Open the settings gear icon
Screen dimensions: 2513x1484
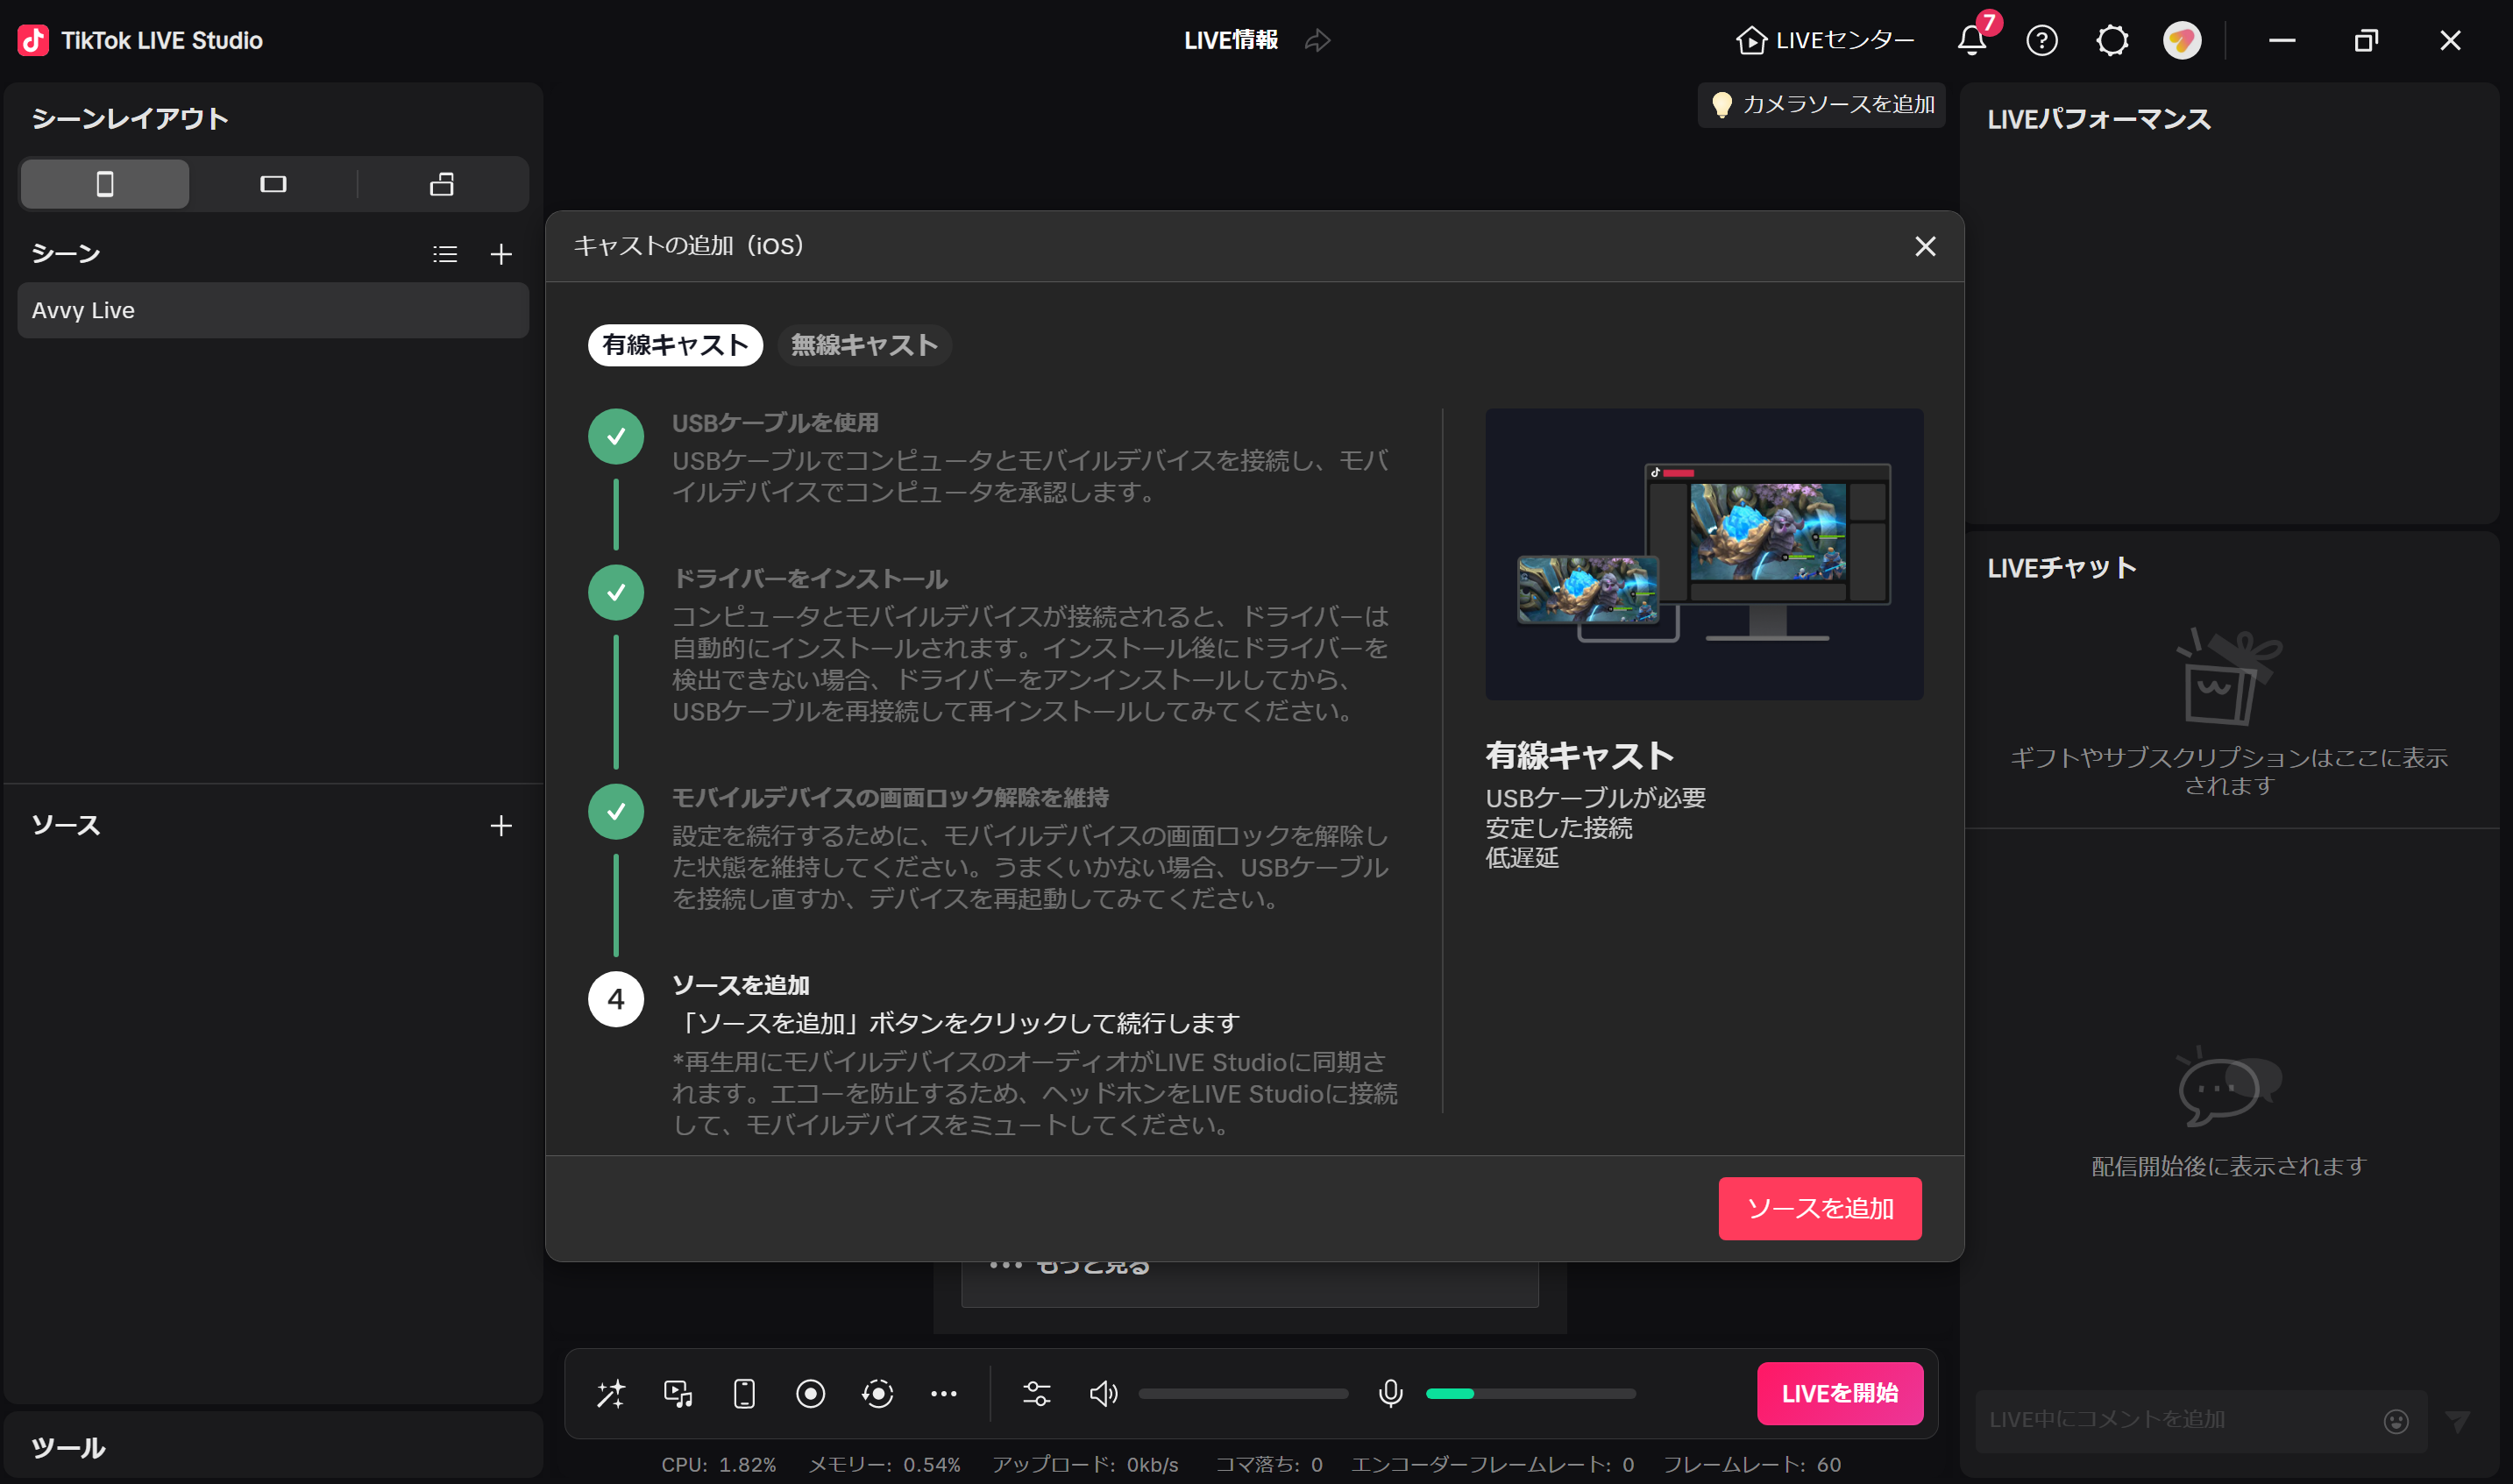click(x=2112, y=40)
